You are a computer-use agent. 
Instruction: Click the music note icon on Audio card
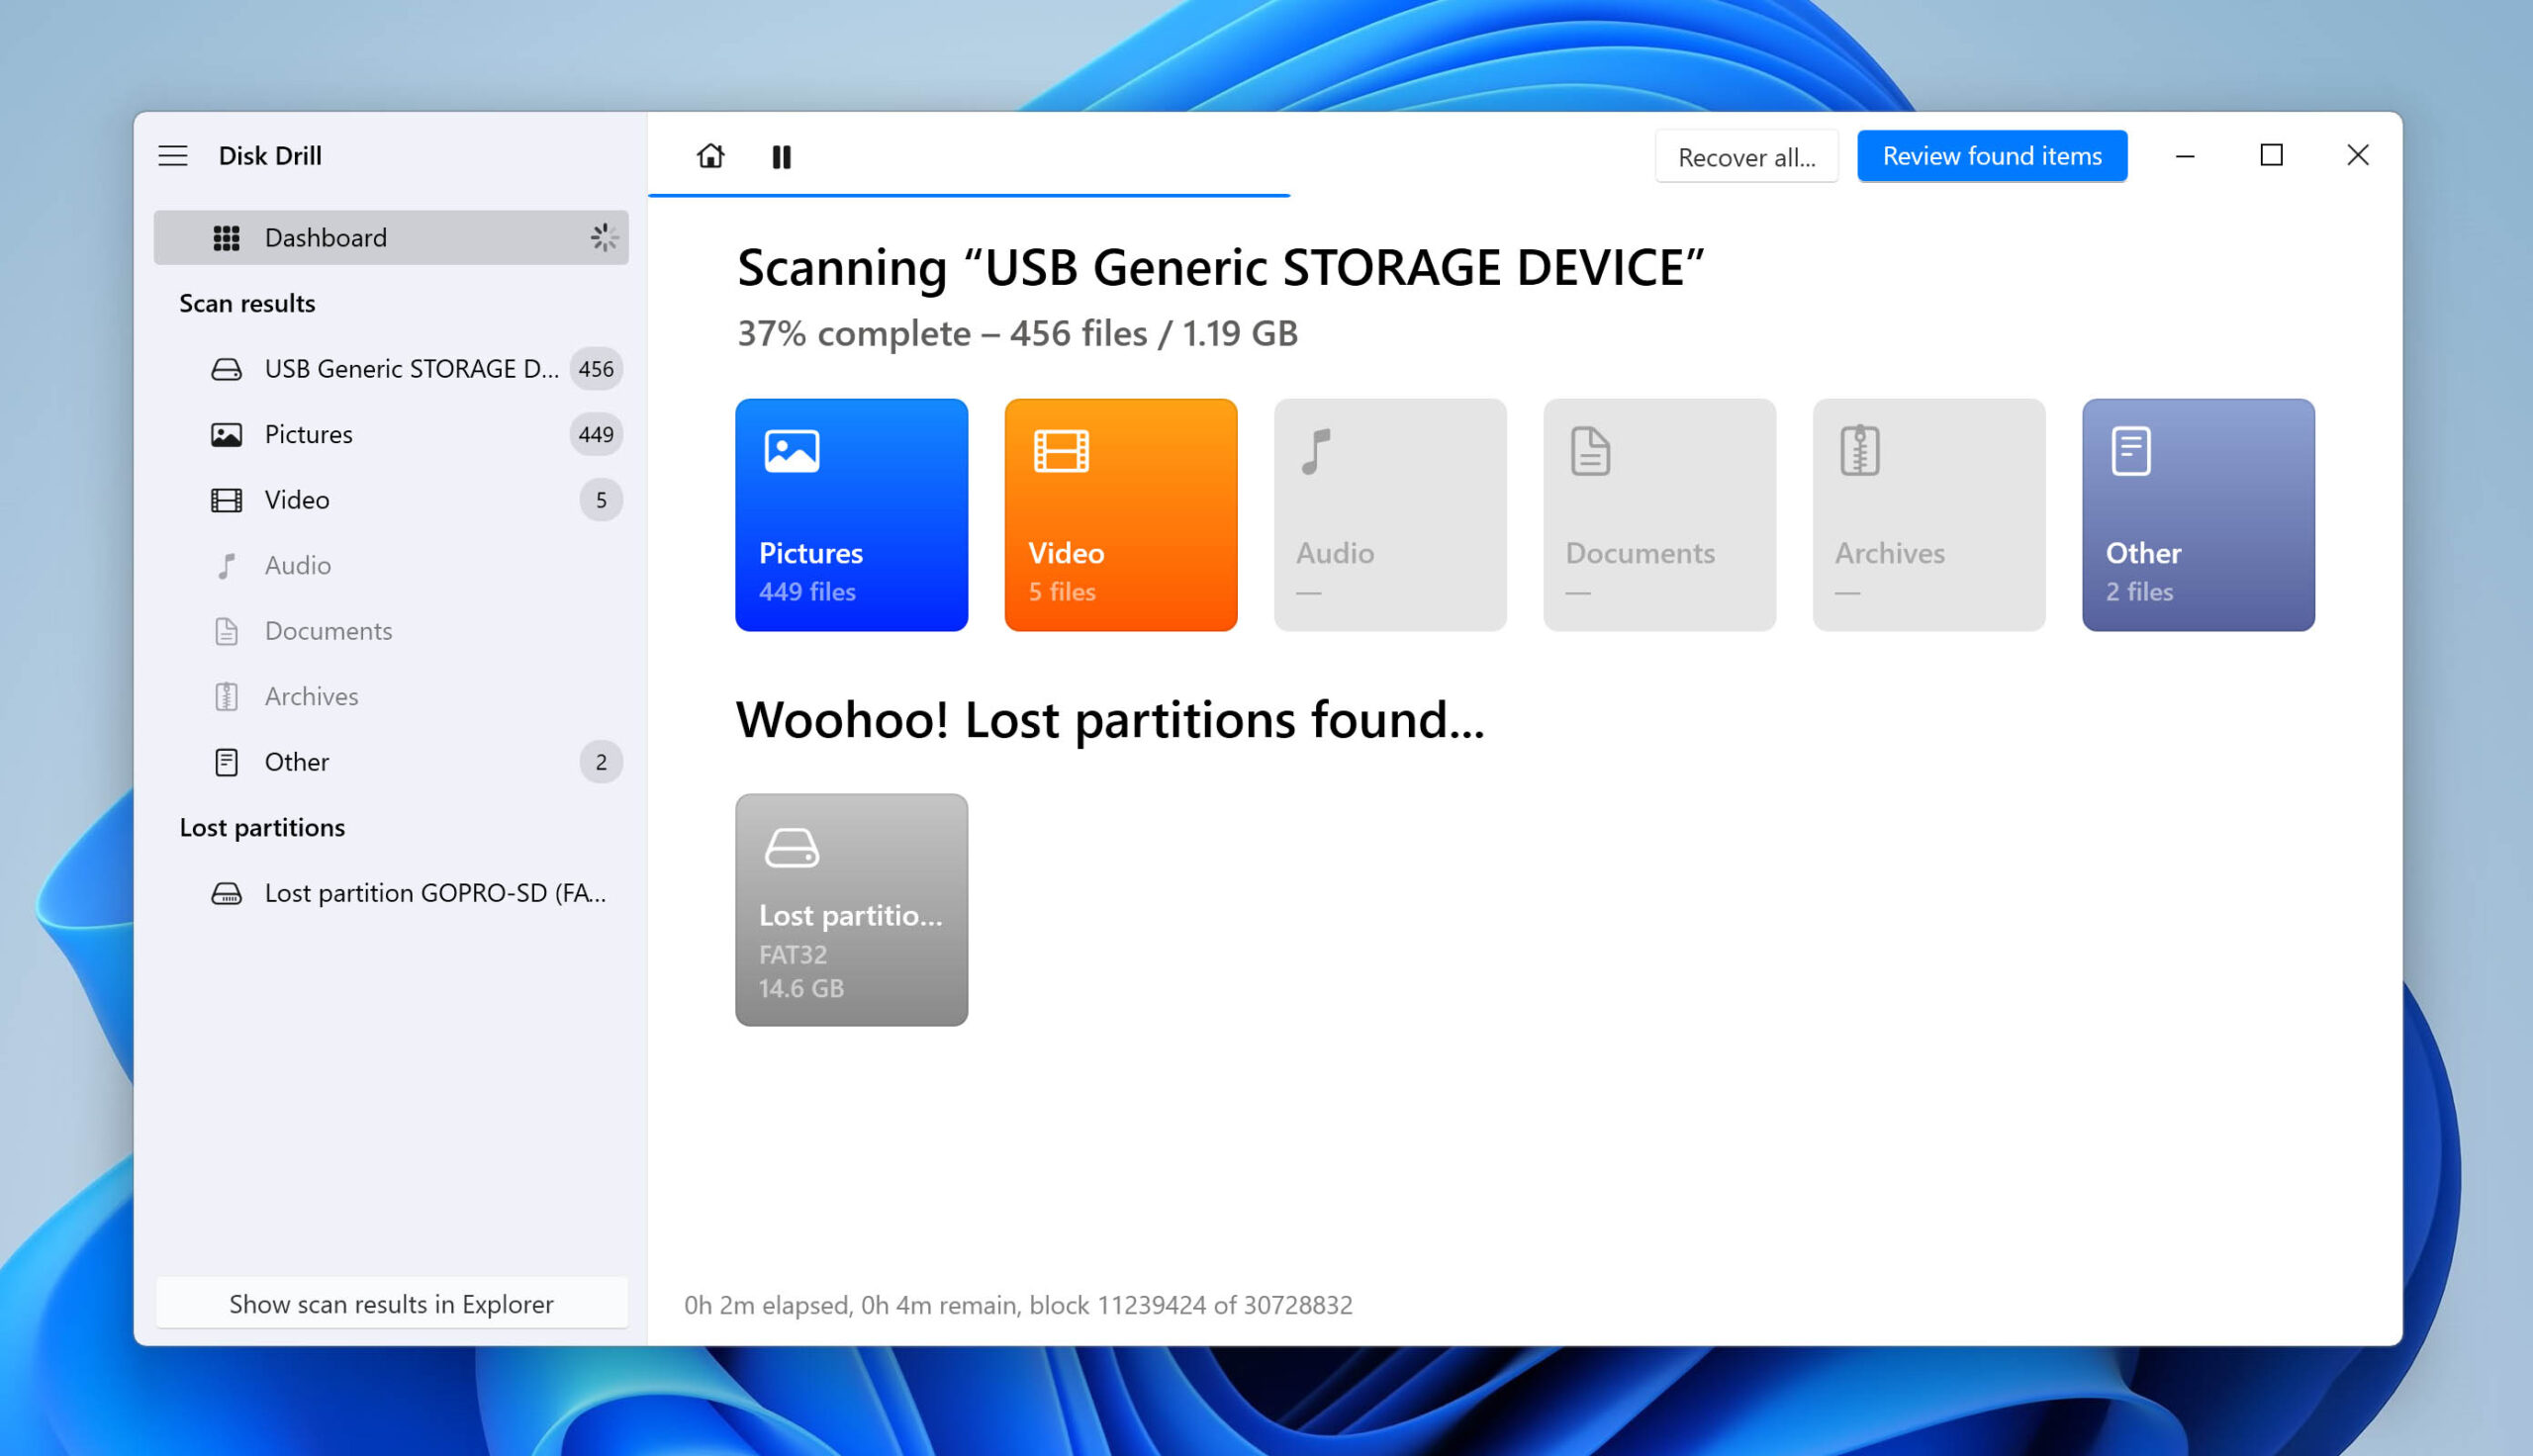(1316, 452)
